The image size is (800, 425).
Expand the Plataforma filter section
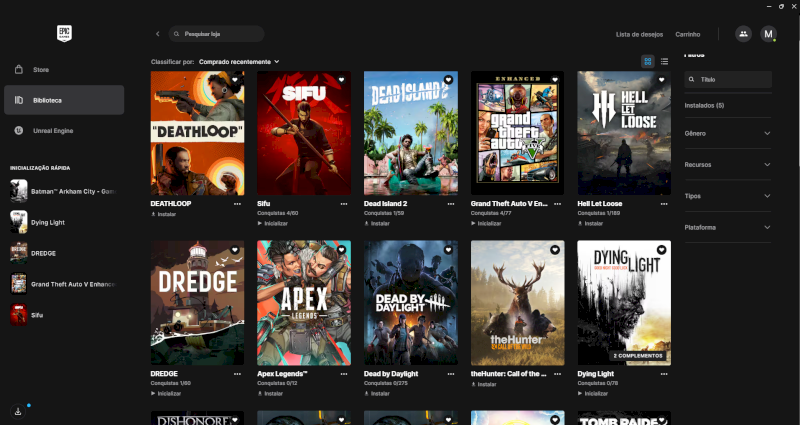click(x=727, y=227)
